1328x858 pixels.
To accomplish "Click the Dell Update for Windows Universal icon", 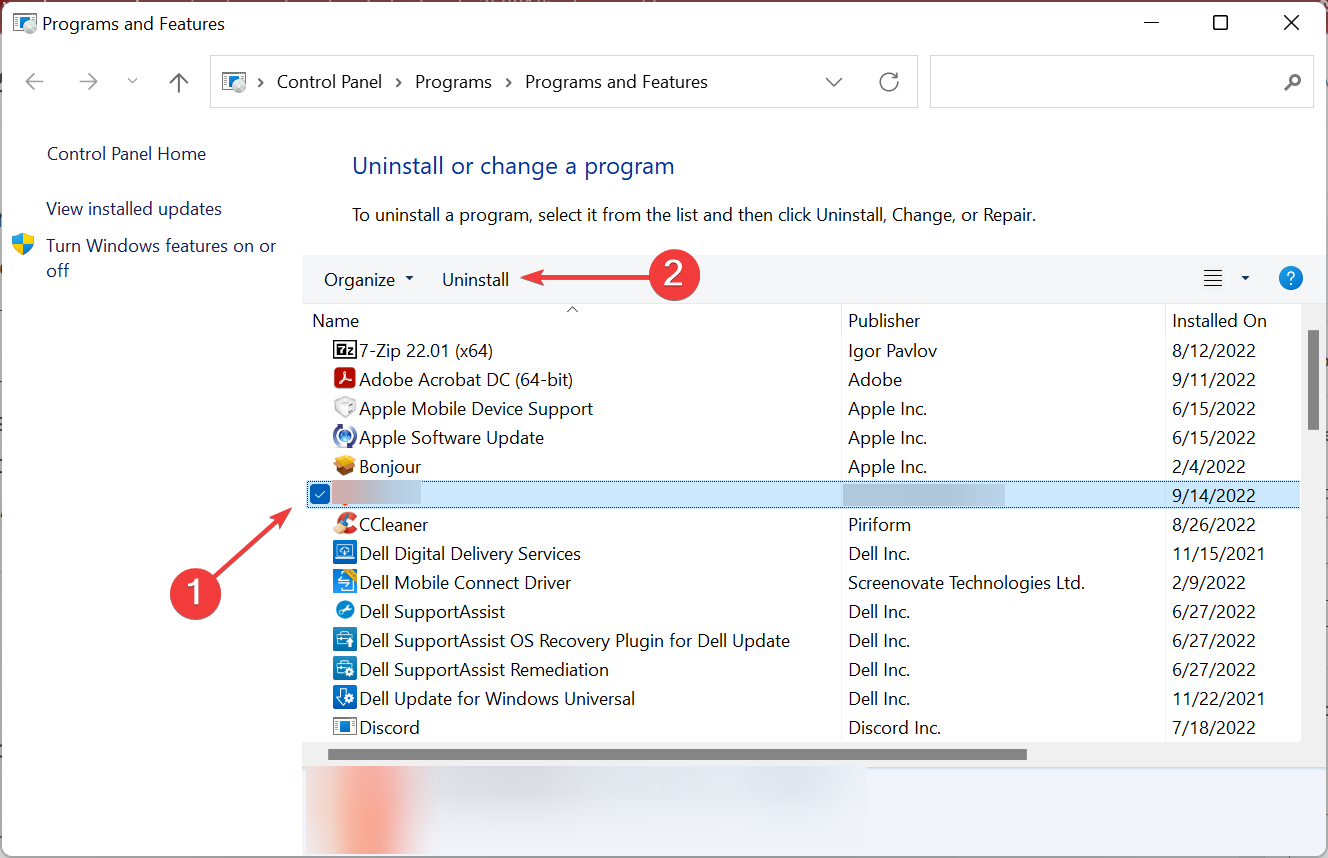I will click(x=345, y=698).
